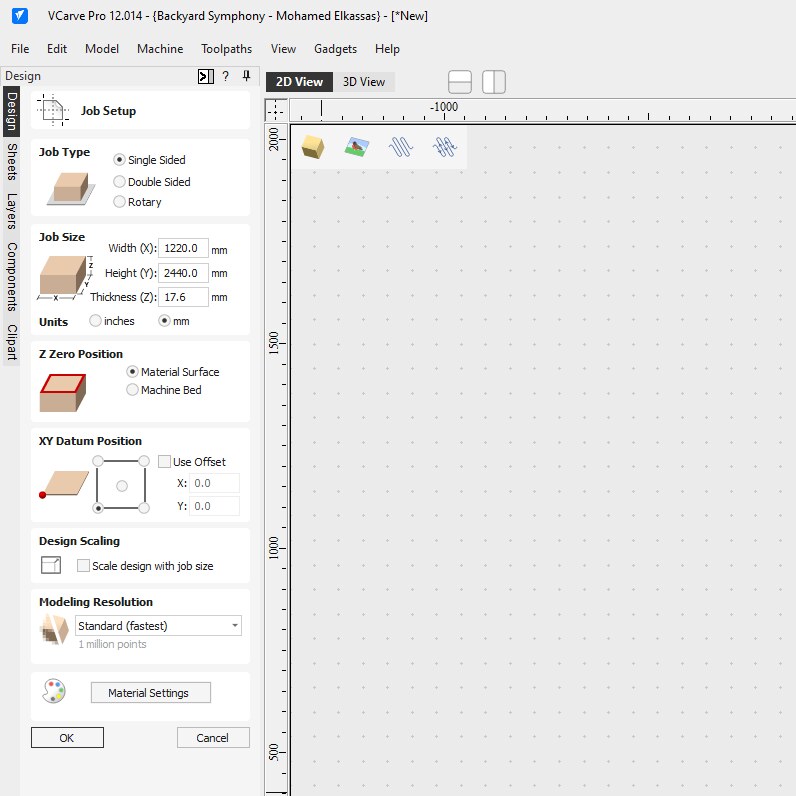Click the ruler origin corner icon
The height and width of the screenshot is (796, 796).
(276, 110)
